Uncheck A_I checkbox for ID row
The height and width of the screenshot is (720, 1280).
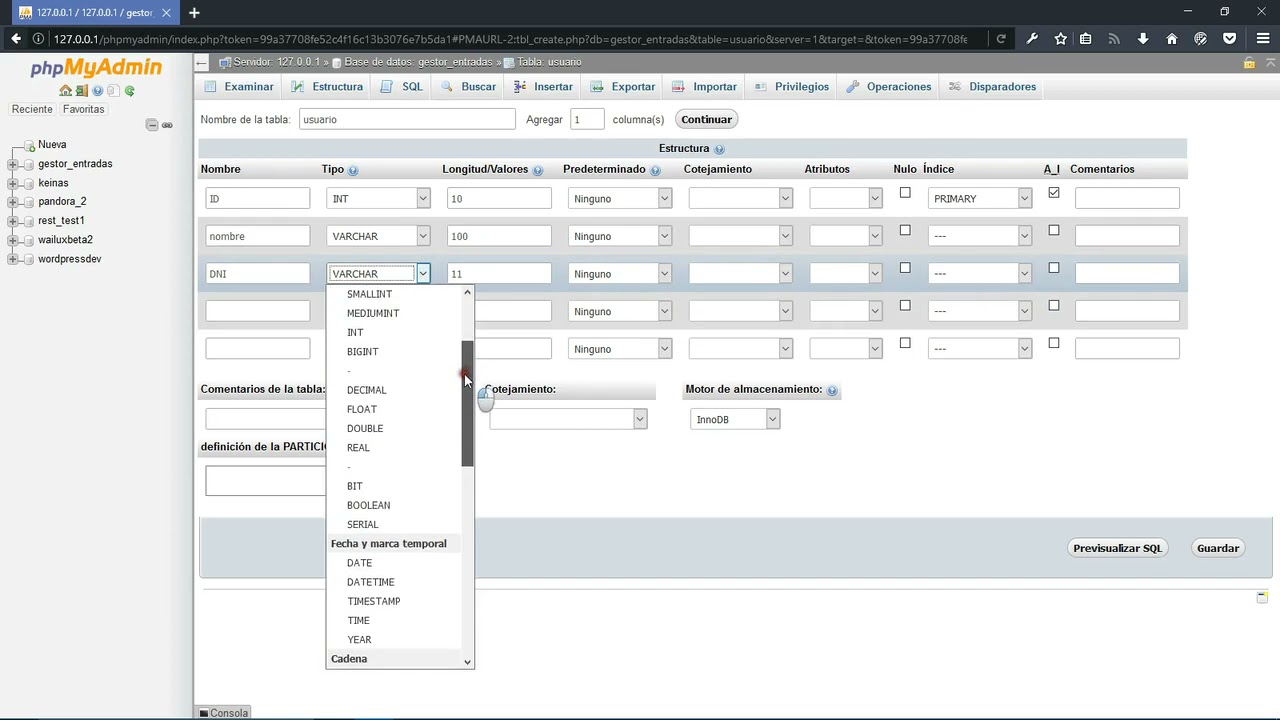[1053, 193]
